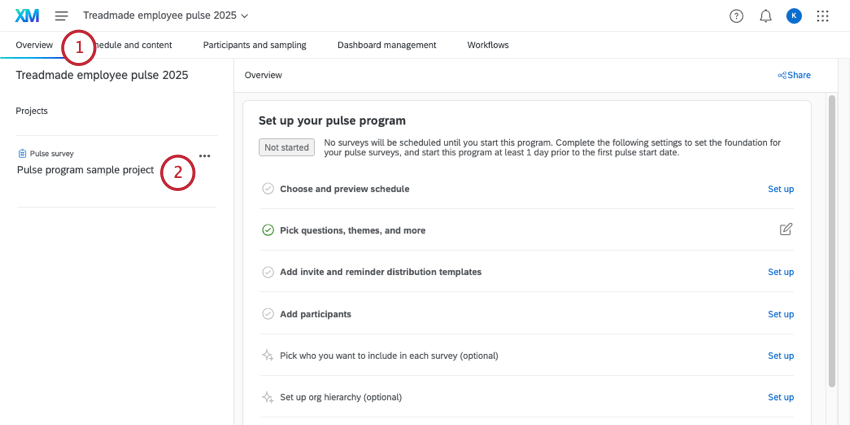Viewport: 850px width, 425px height.
Task: Click Set up for Choose and preview schedule
Action: (780, 188)
